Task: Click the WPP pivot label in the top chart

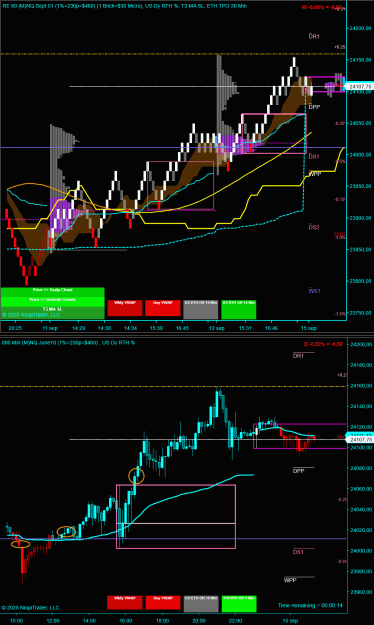Action: [x=315, y=174]
